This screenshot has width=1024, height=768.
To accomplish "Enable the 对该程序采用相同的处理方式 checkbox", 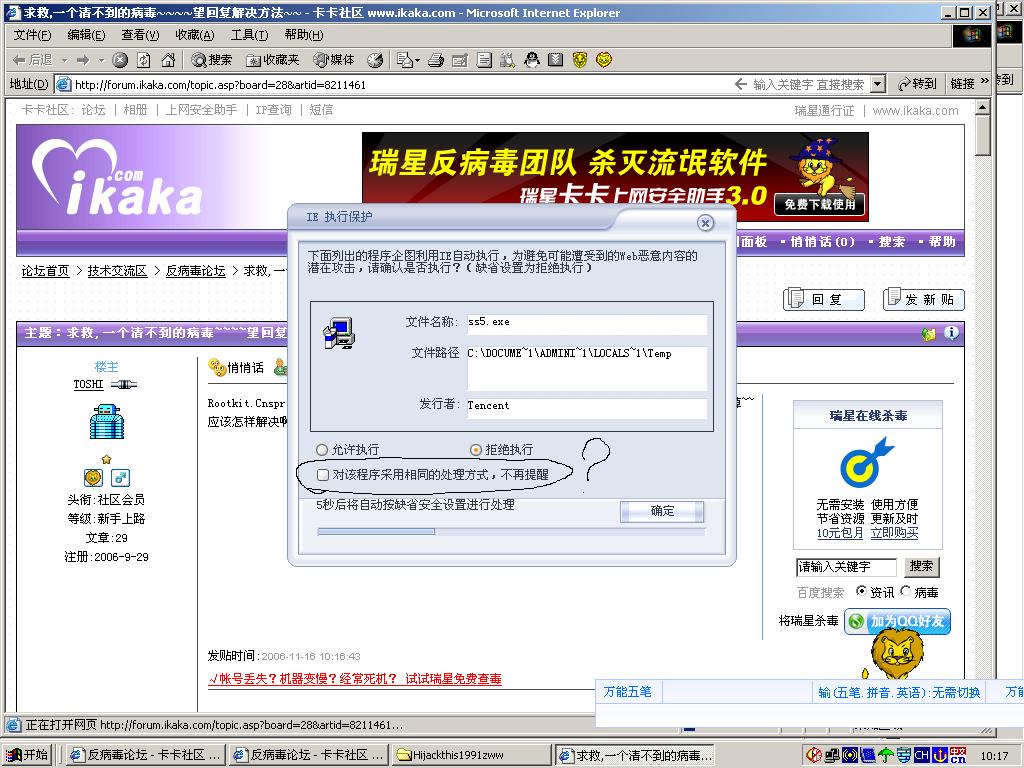I will pos(323,475).
